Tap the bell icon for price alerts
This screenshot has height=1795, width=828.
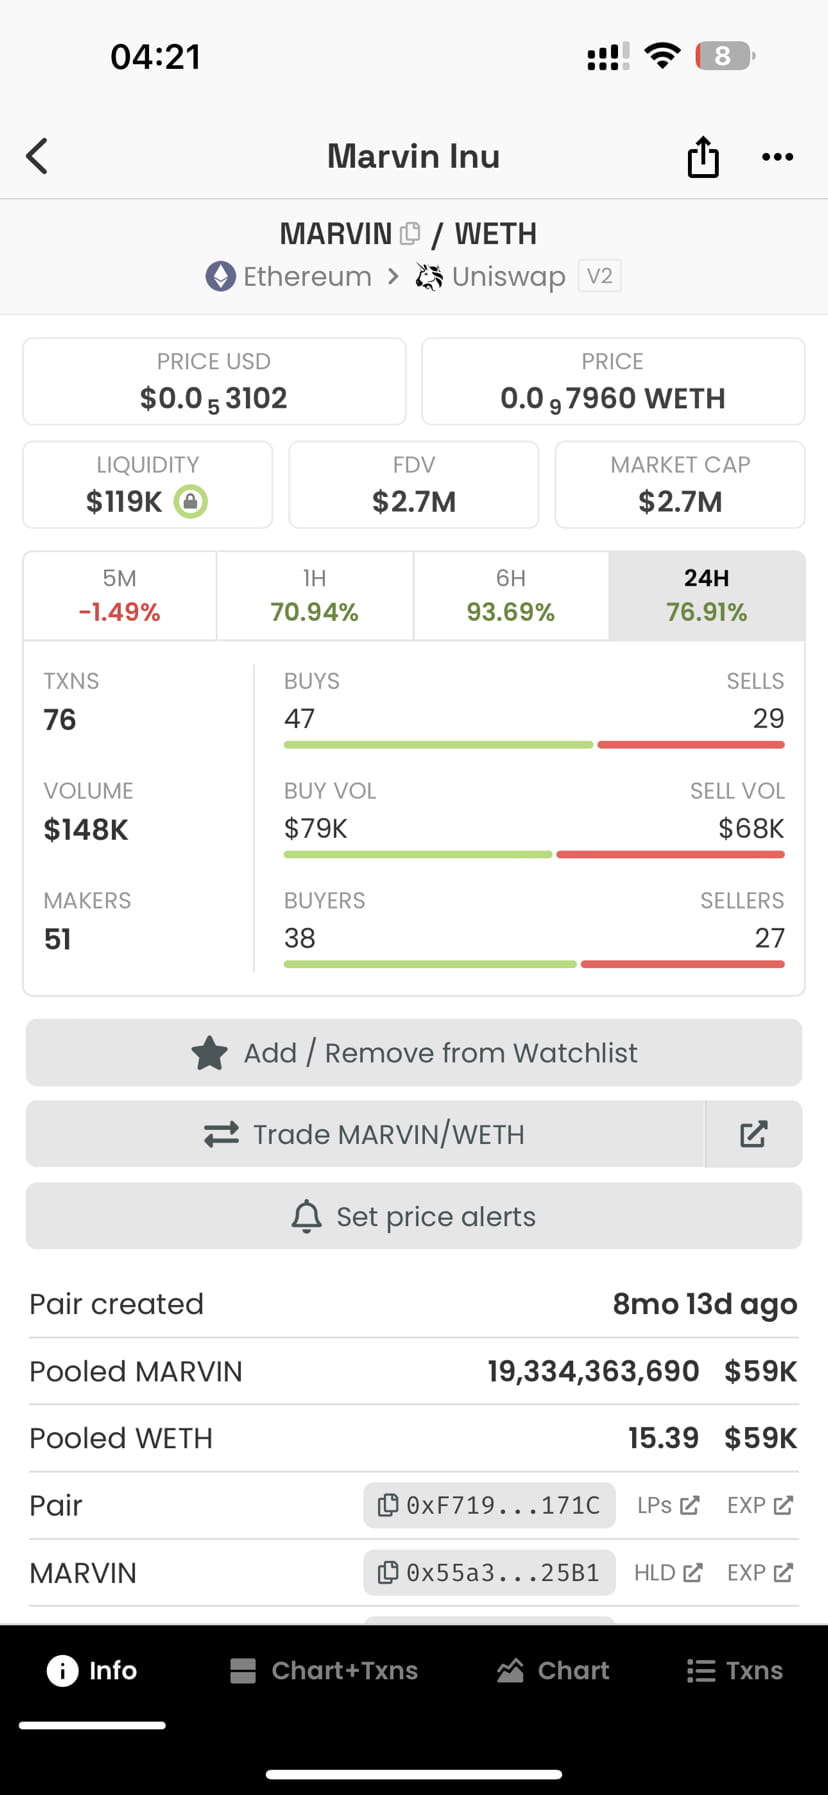point(306,1217)
